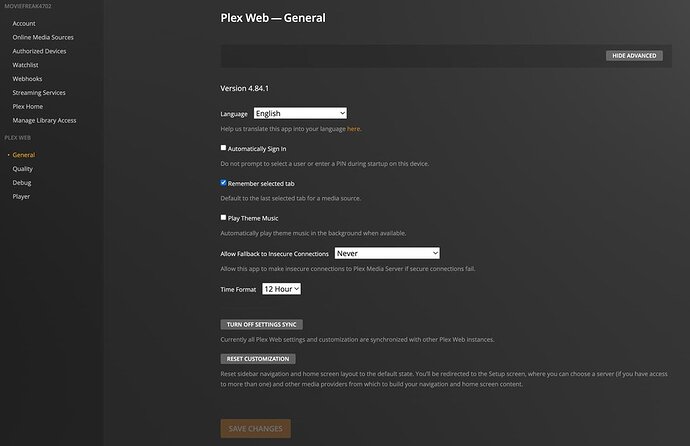Viewport: 690px width, 446px height.
Task: Open Player settings page
Action: 21,196
